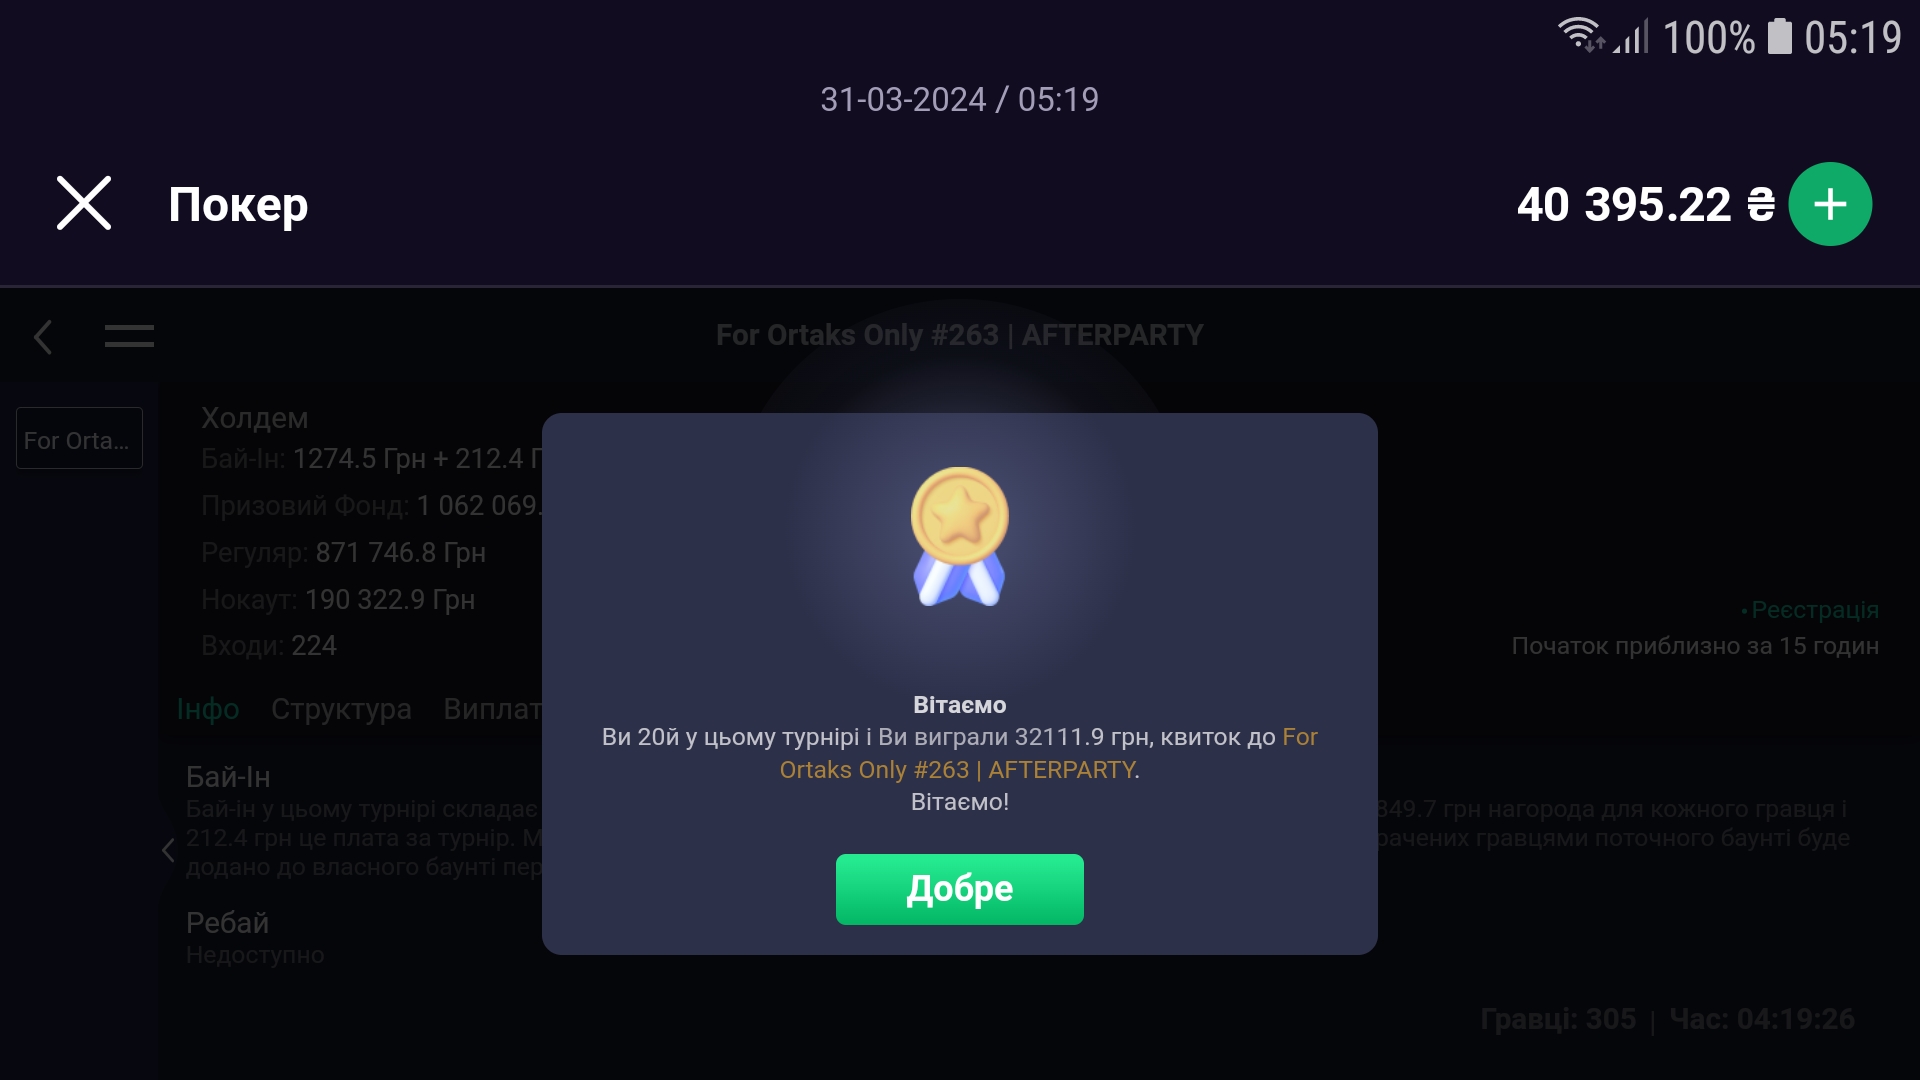Screen dimensions: 1920x1080
Task: Tap the cellular signal strength icon
Action: pos(1632,37)
